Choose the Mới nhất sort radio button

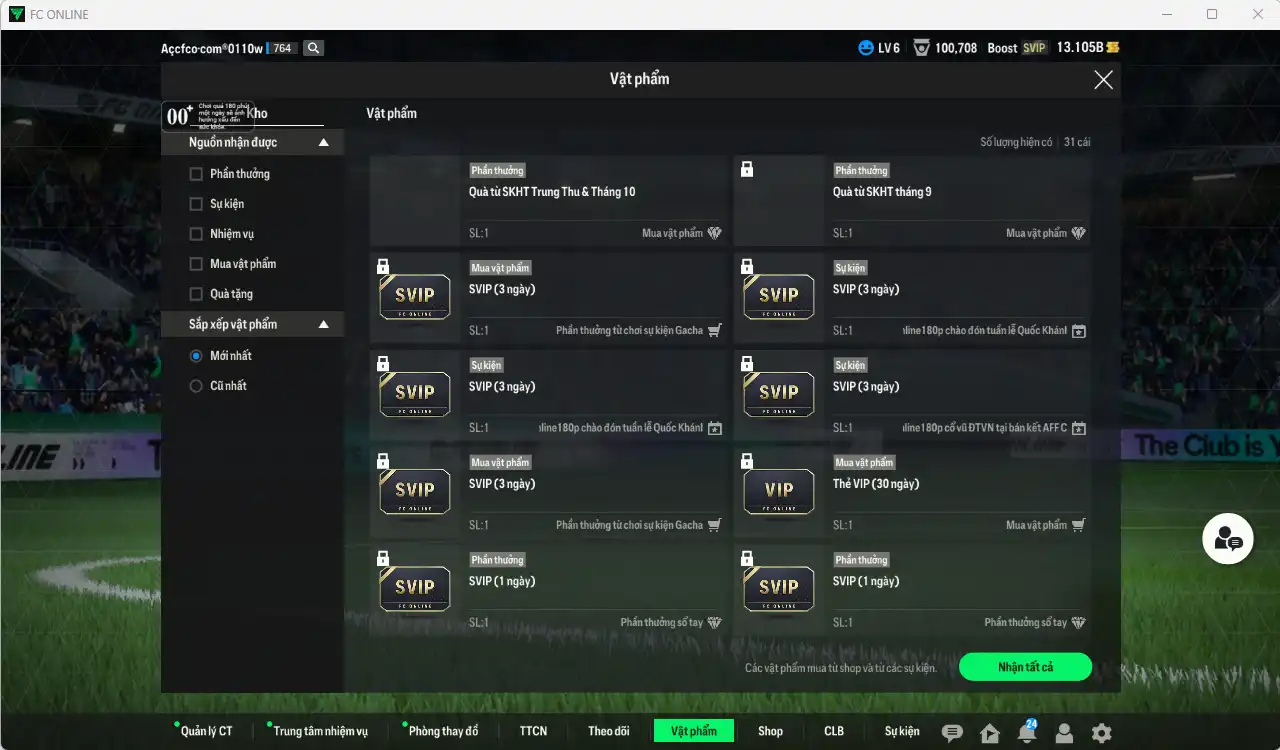pos(196,356)
